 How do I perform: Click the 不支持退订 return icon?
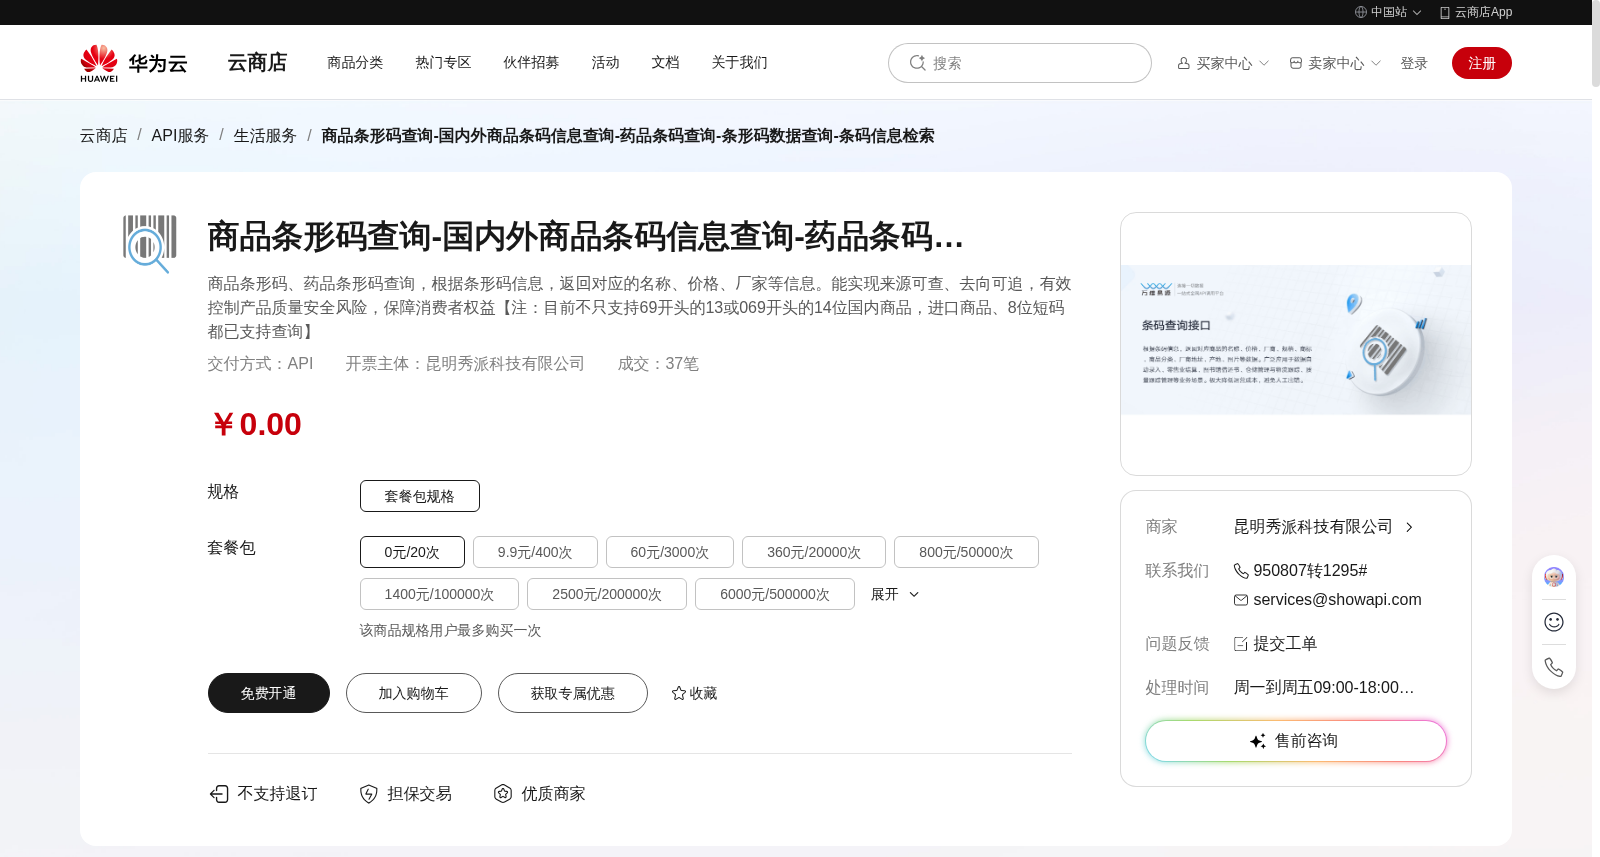[x=219, y=794]
